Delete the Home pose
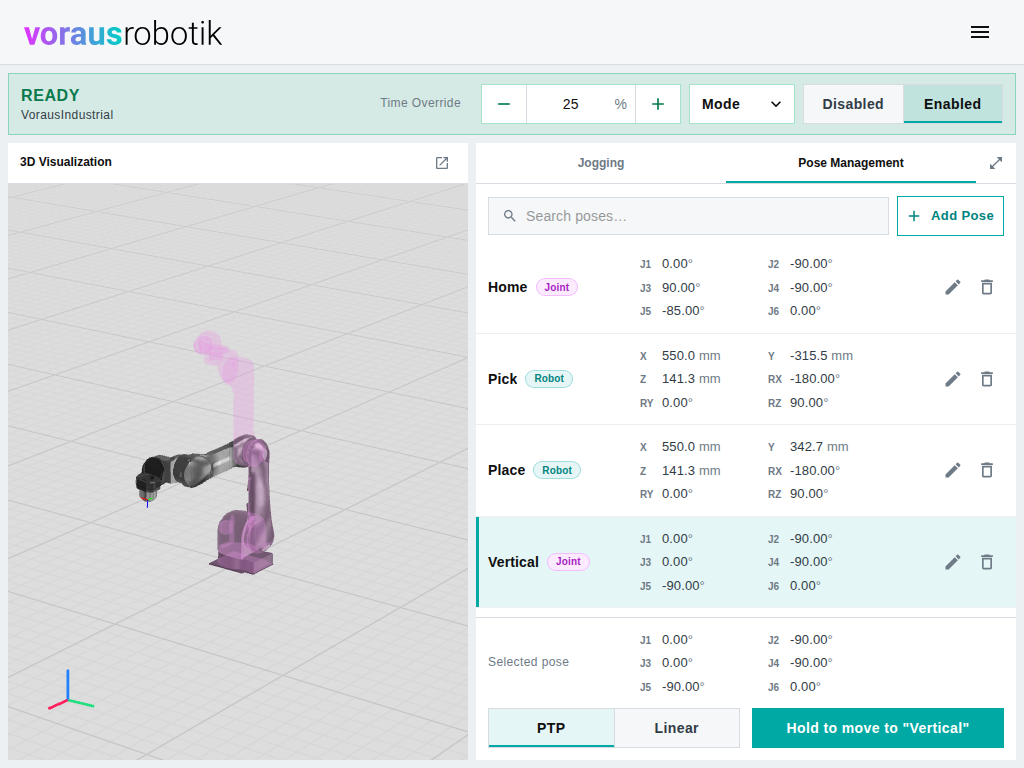1024x768 pixels. click(987, 287)
